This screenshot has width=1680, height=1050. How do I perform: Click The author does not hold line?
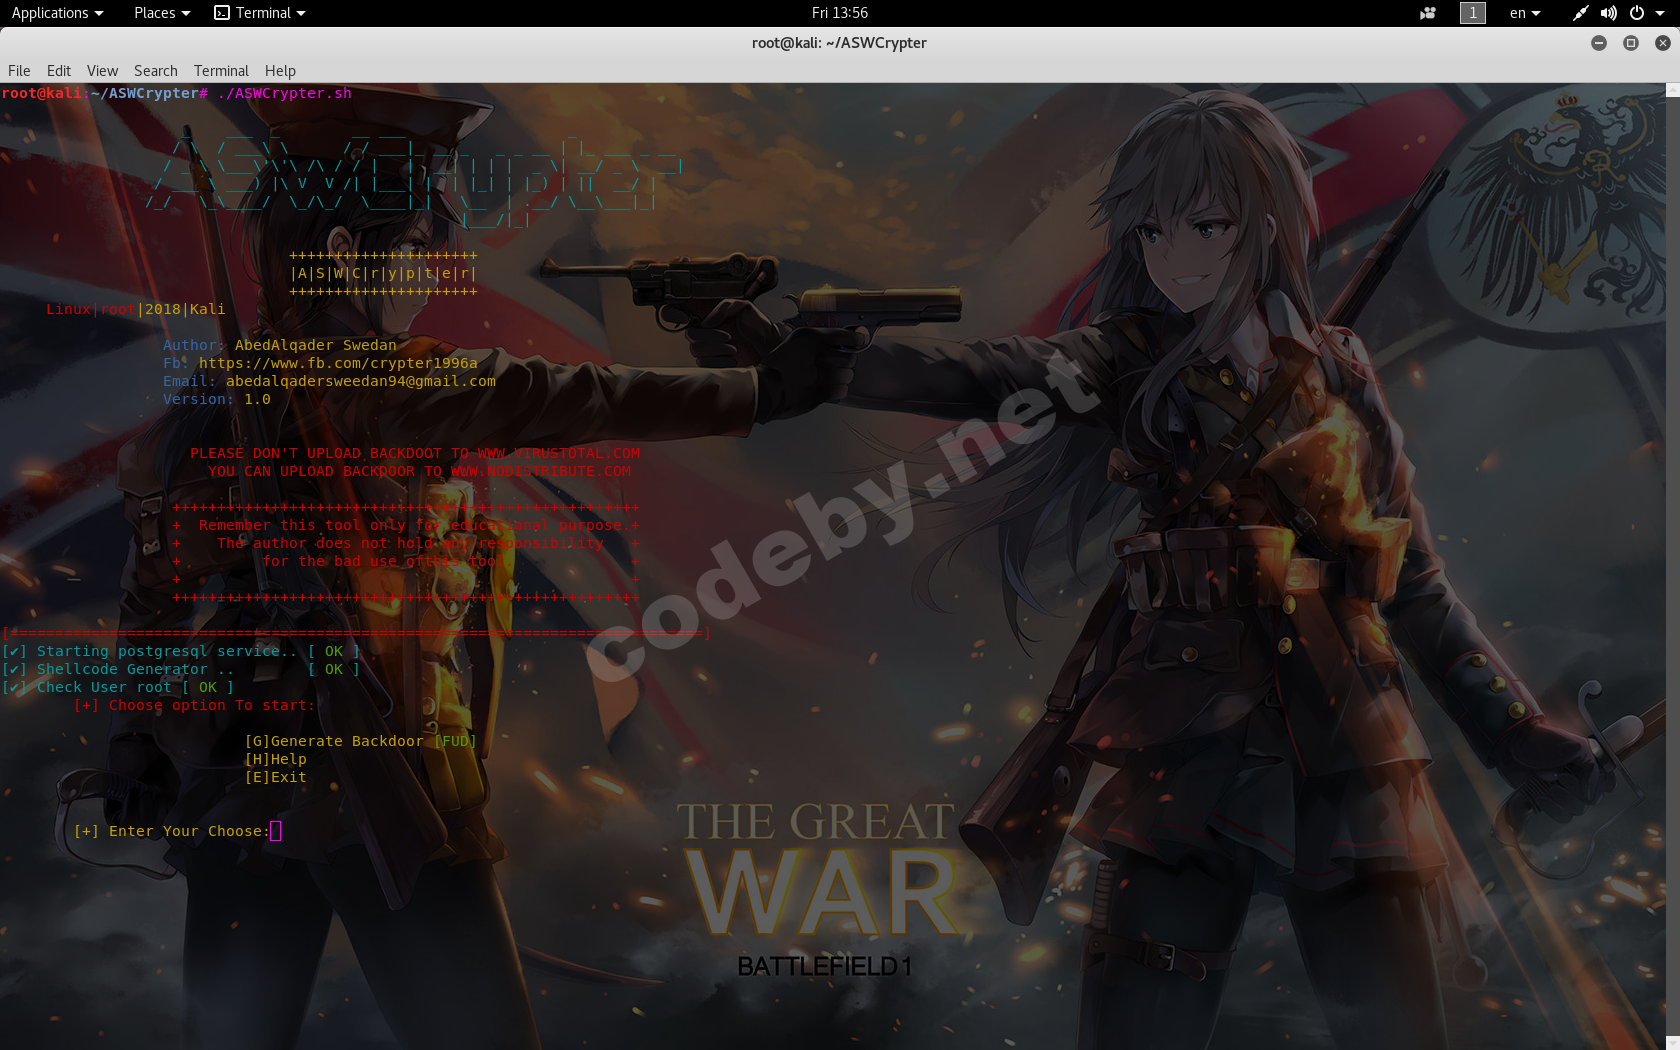point(406,543)
